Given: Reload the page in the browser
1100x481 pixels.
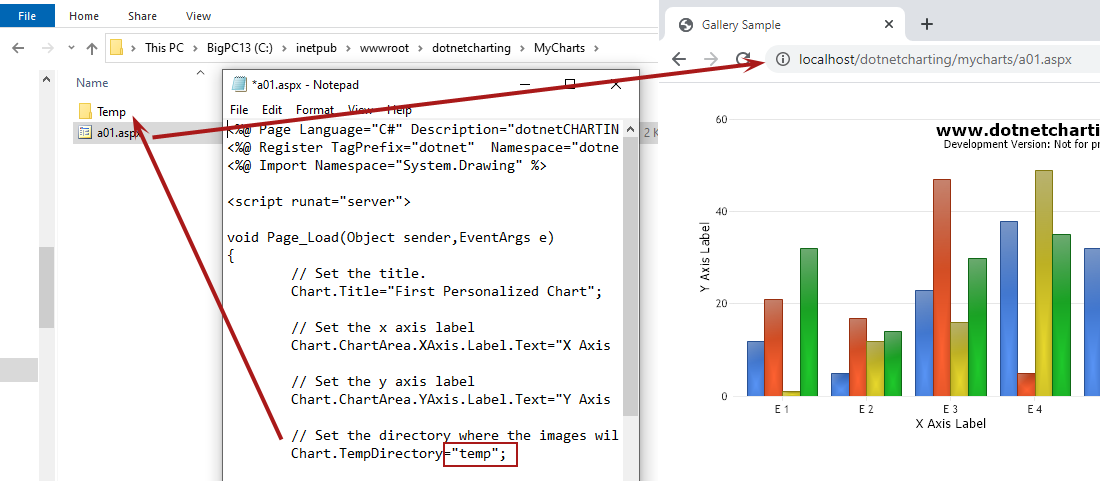Looking at the screenshot, I should (744, 59).
